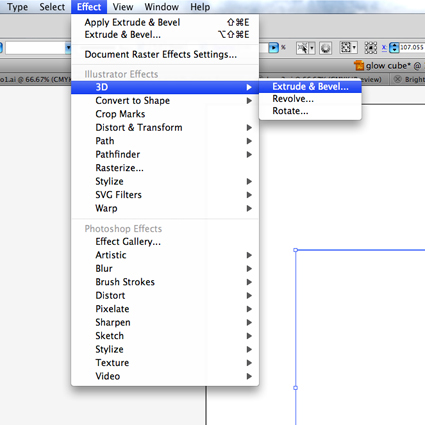Expand the SVG Filters submenu arrow

tap(249, 195)
